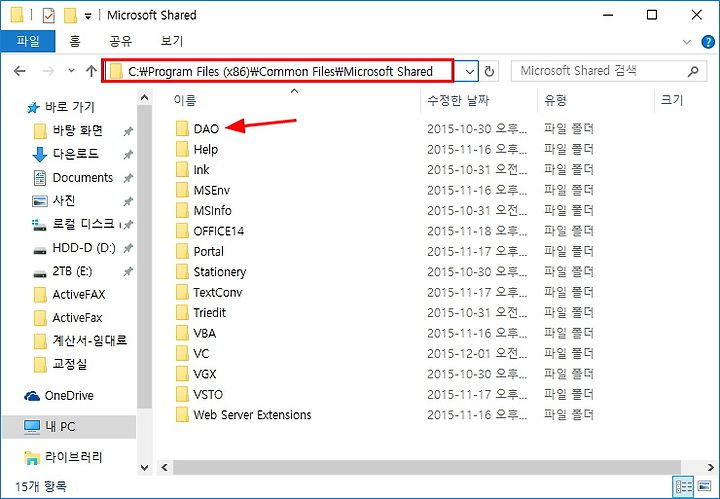The width and height of the screenshot is (720, 499).
Task: Select the Portal folder icon
Action: [x=183, y=251]
